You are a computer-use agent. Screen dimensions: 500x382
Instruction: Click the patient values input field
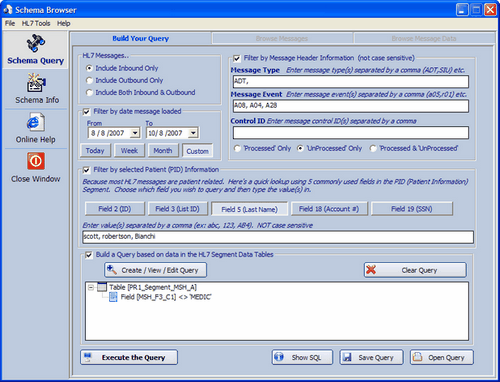[x=278, y=237]
